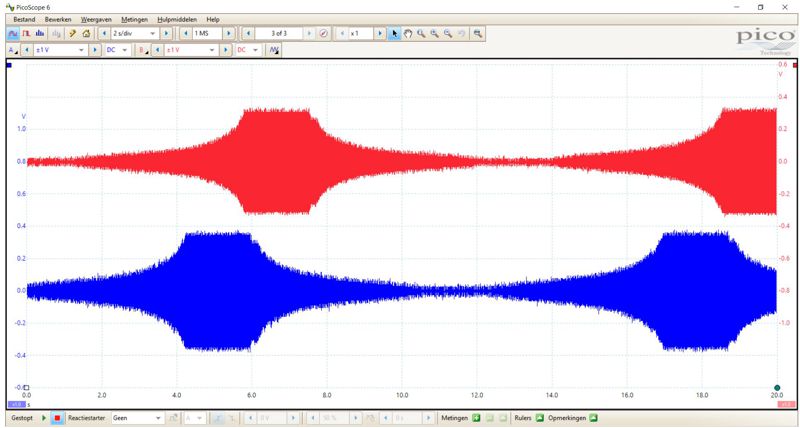The image size is (800, 428).
Task: Click the red Stop capture button
Action: click(57, 418)
